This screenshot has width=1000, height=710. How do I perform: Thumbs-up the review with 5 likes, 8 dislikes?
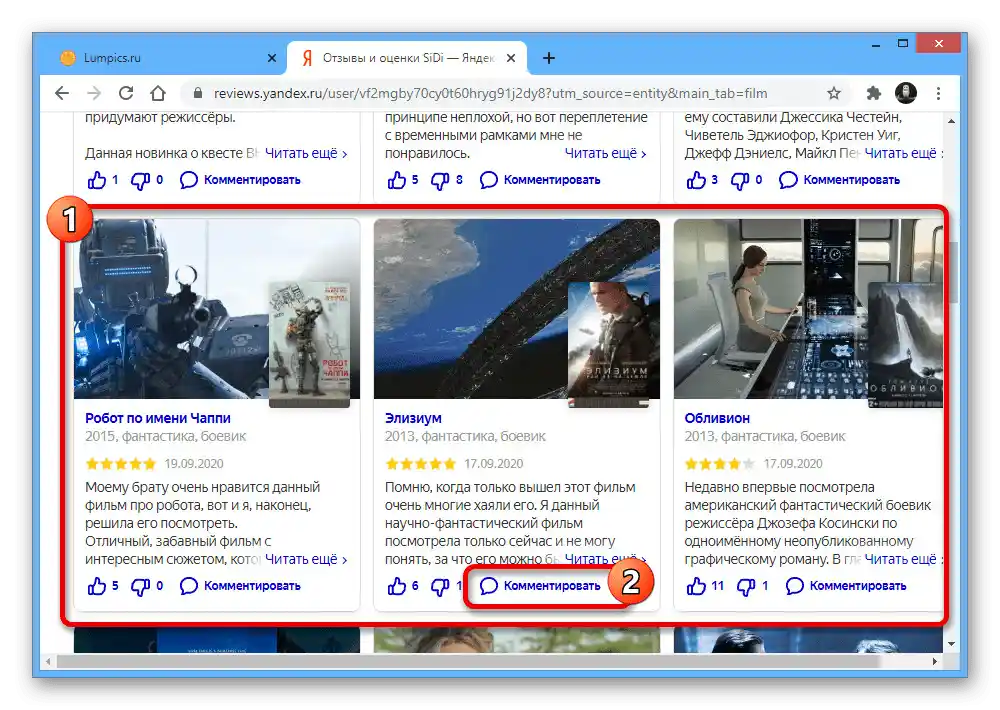point(396,180)
